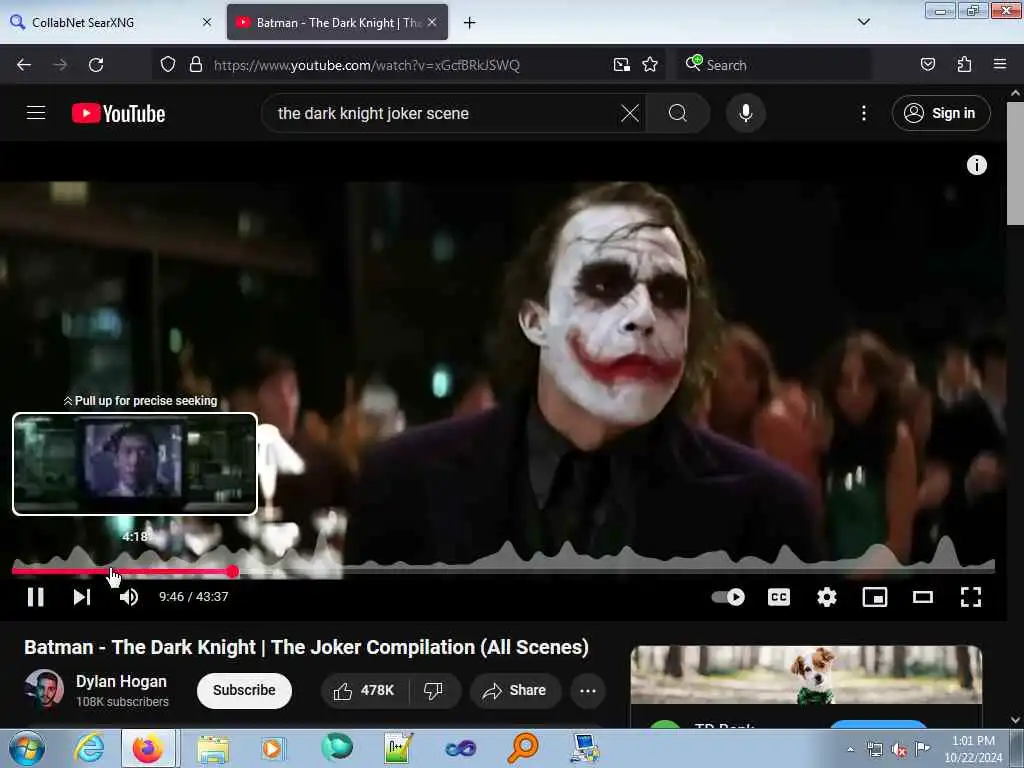The height and width of the screenshot is (768, 1024).
Task: Close the Batman YouTube tab
Action: [x=432, y=22]
